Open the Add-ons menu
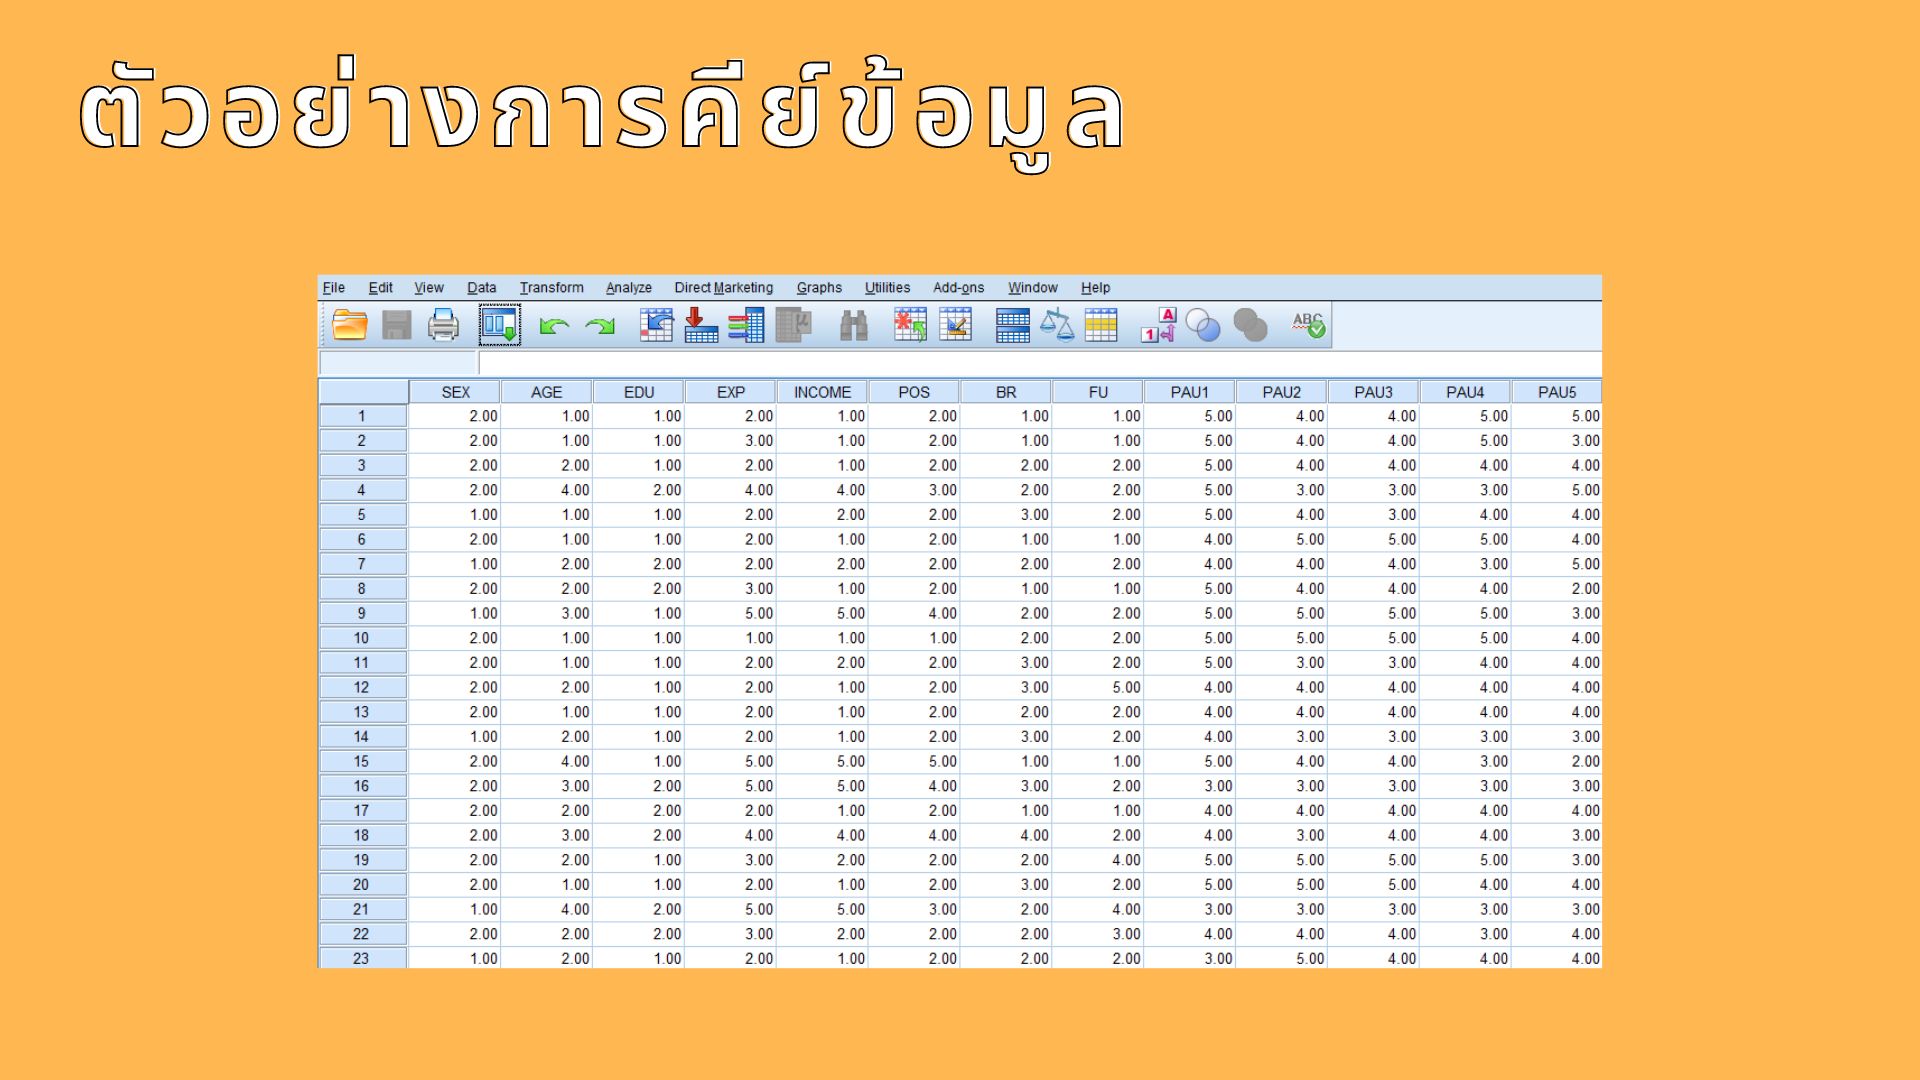Screen dimensions: 1920x1080 (959, 288)
